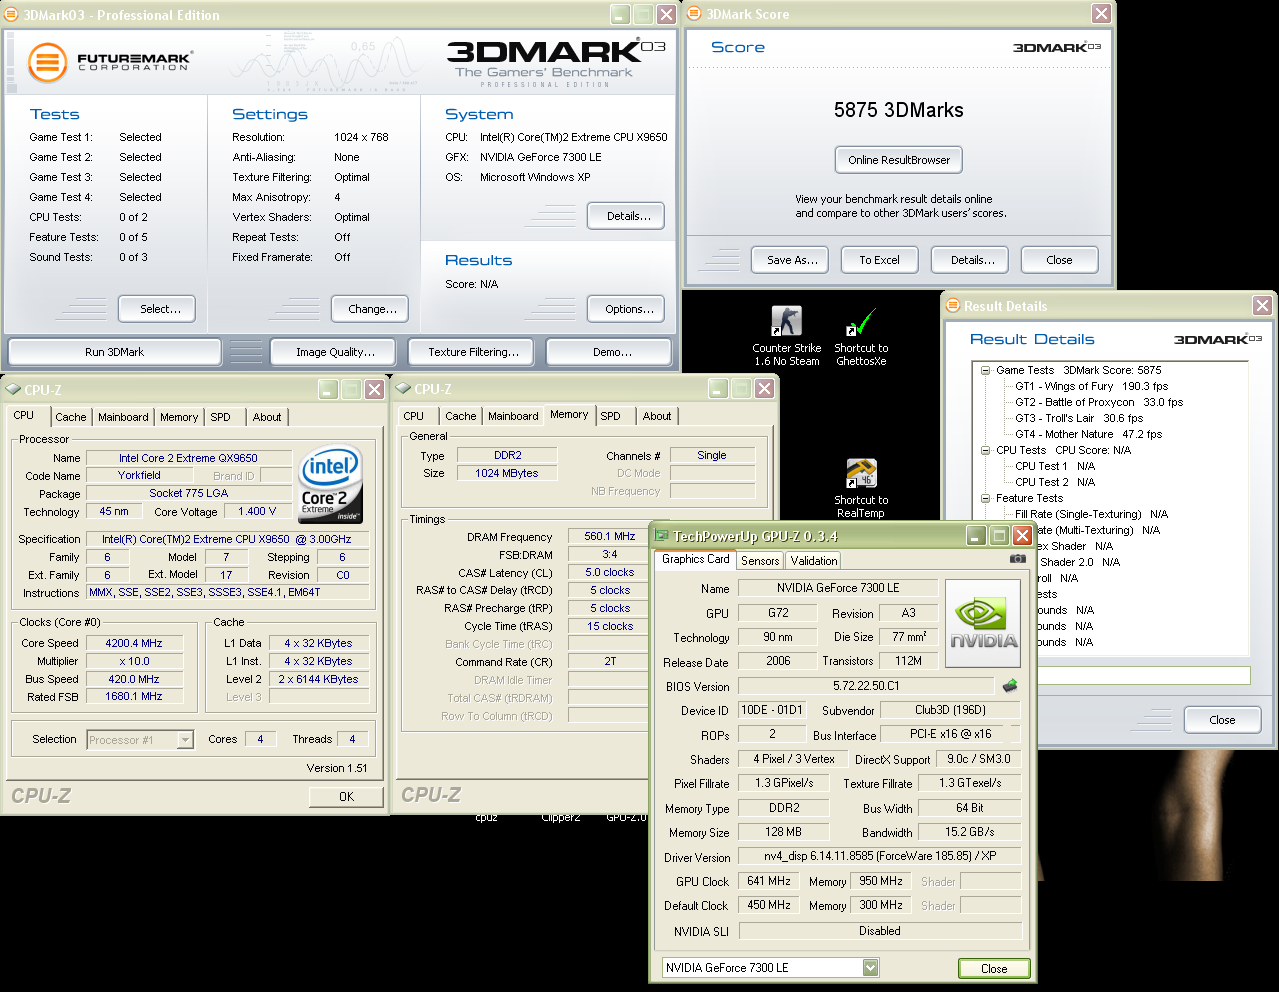Switch to the SPD tab in the CPU-Z window showing the Memory tab
This screenshot has height=992, width=1279.
click(611, 416)
